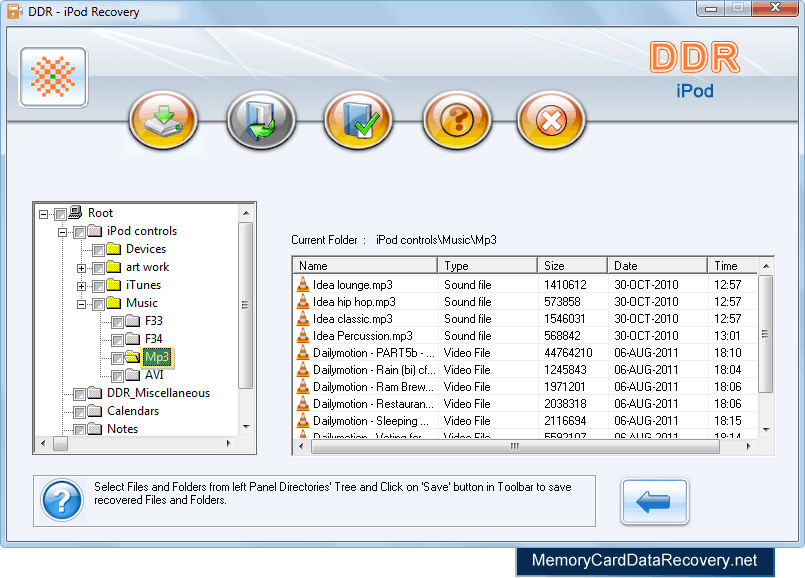The image size is (805, 578).
Task: Sort file list by Size column
Action: (x=572, y=265)
